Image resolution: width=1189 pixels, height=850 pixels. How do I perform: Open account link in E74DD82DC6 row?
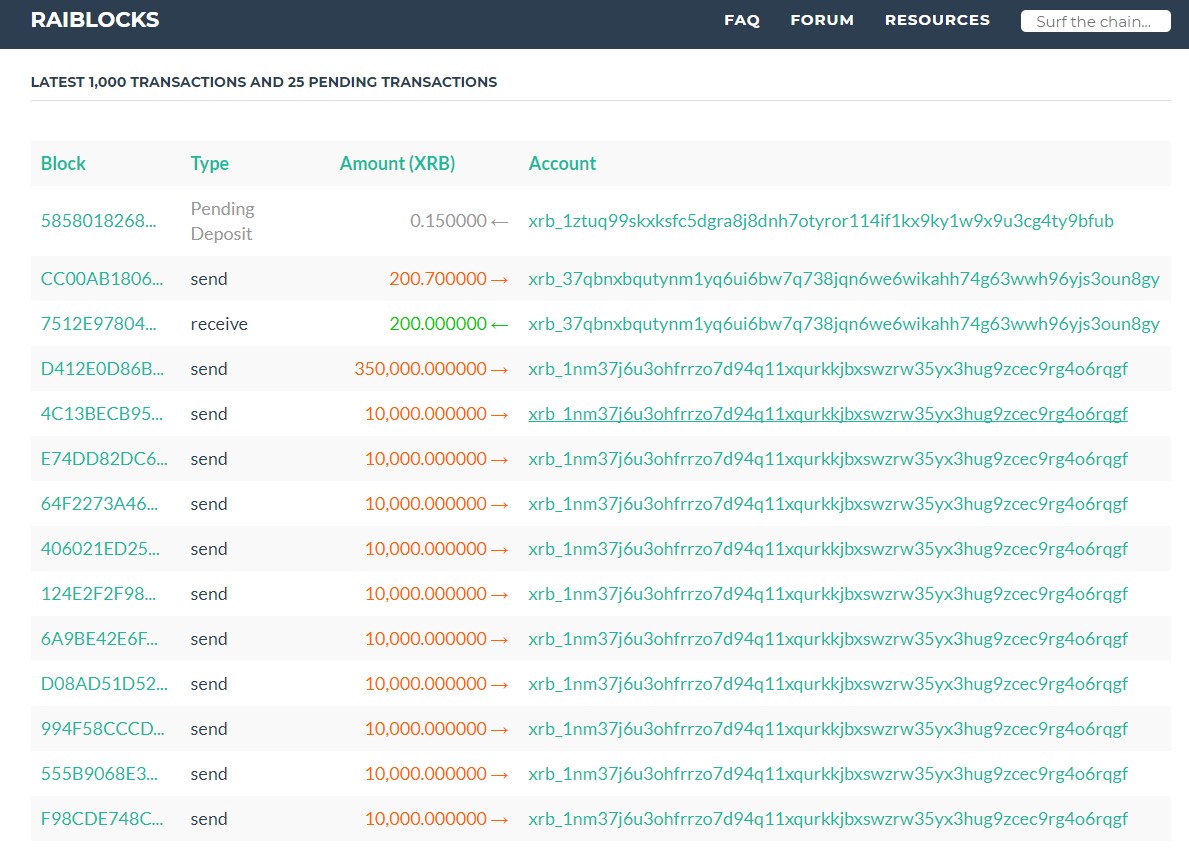coord(828,459)
